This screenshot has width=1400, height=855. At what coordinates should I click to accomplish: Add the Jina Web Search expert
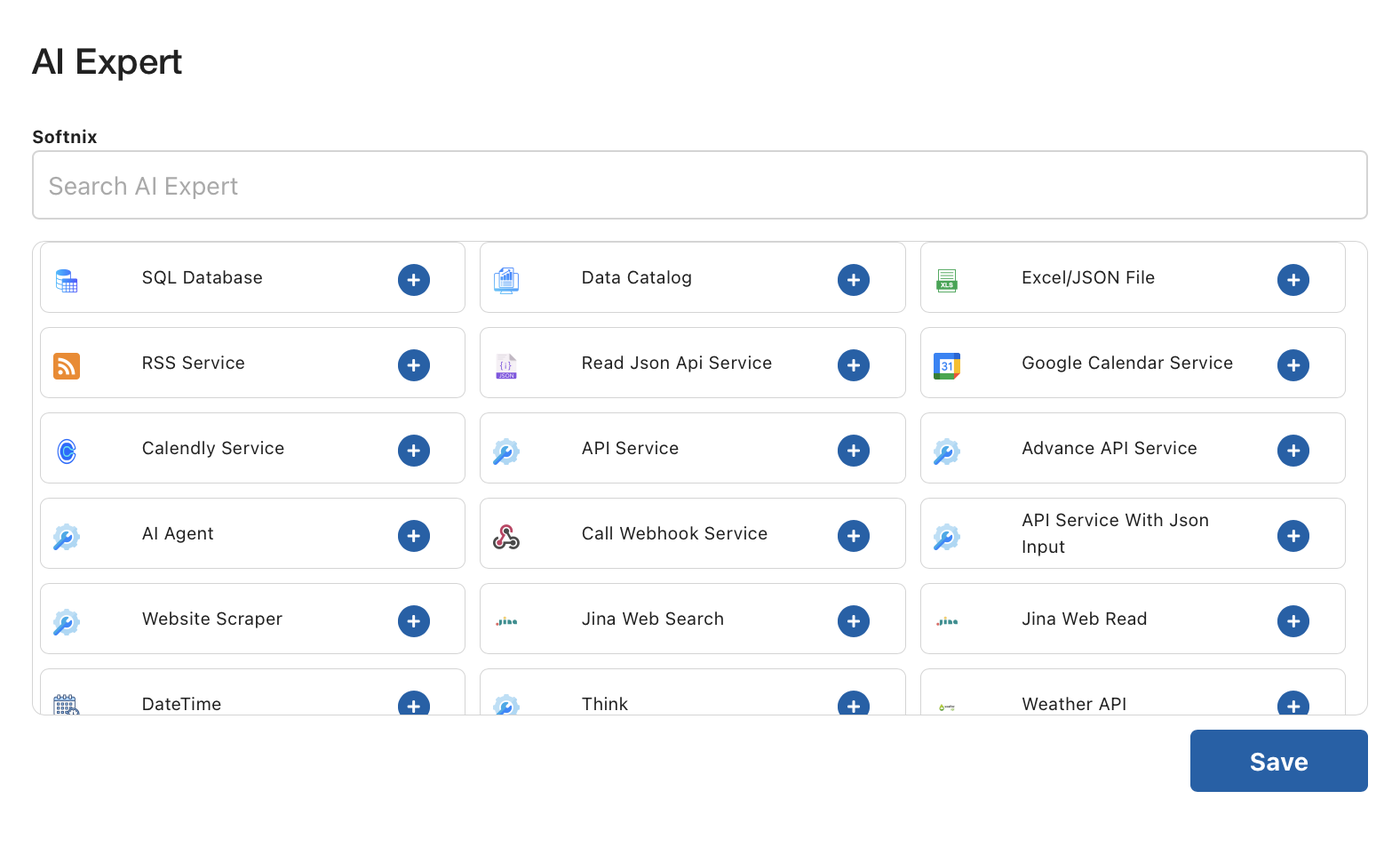(x=853, y=621)
